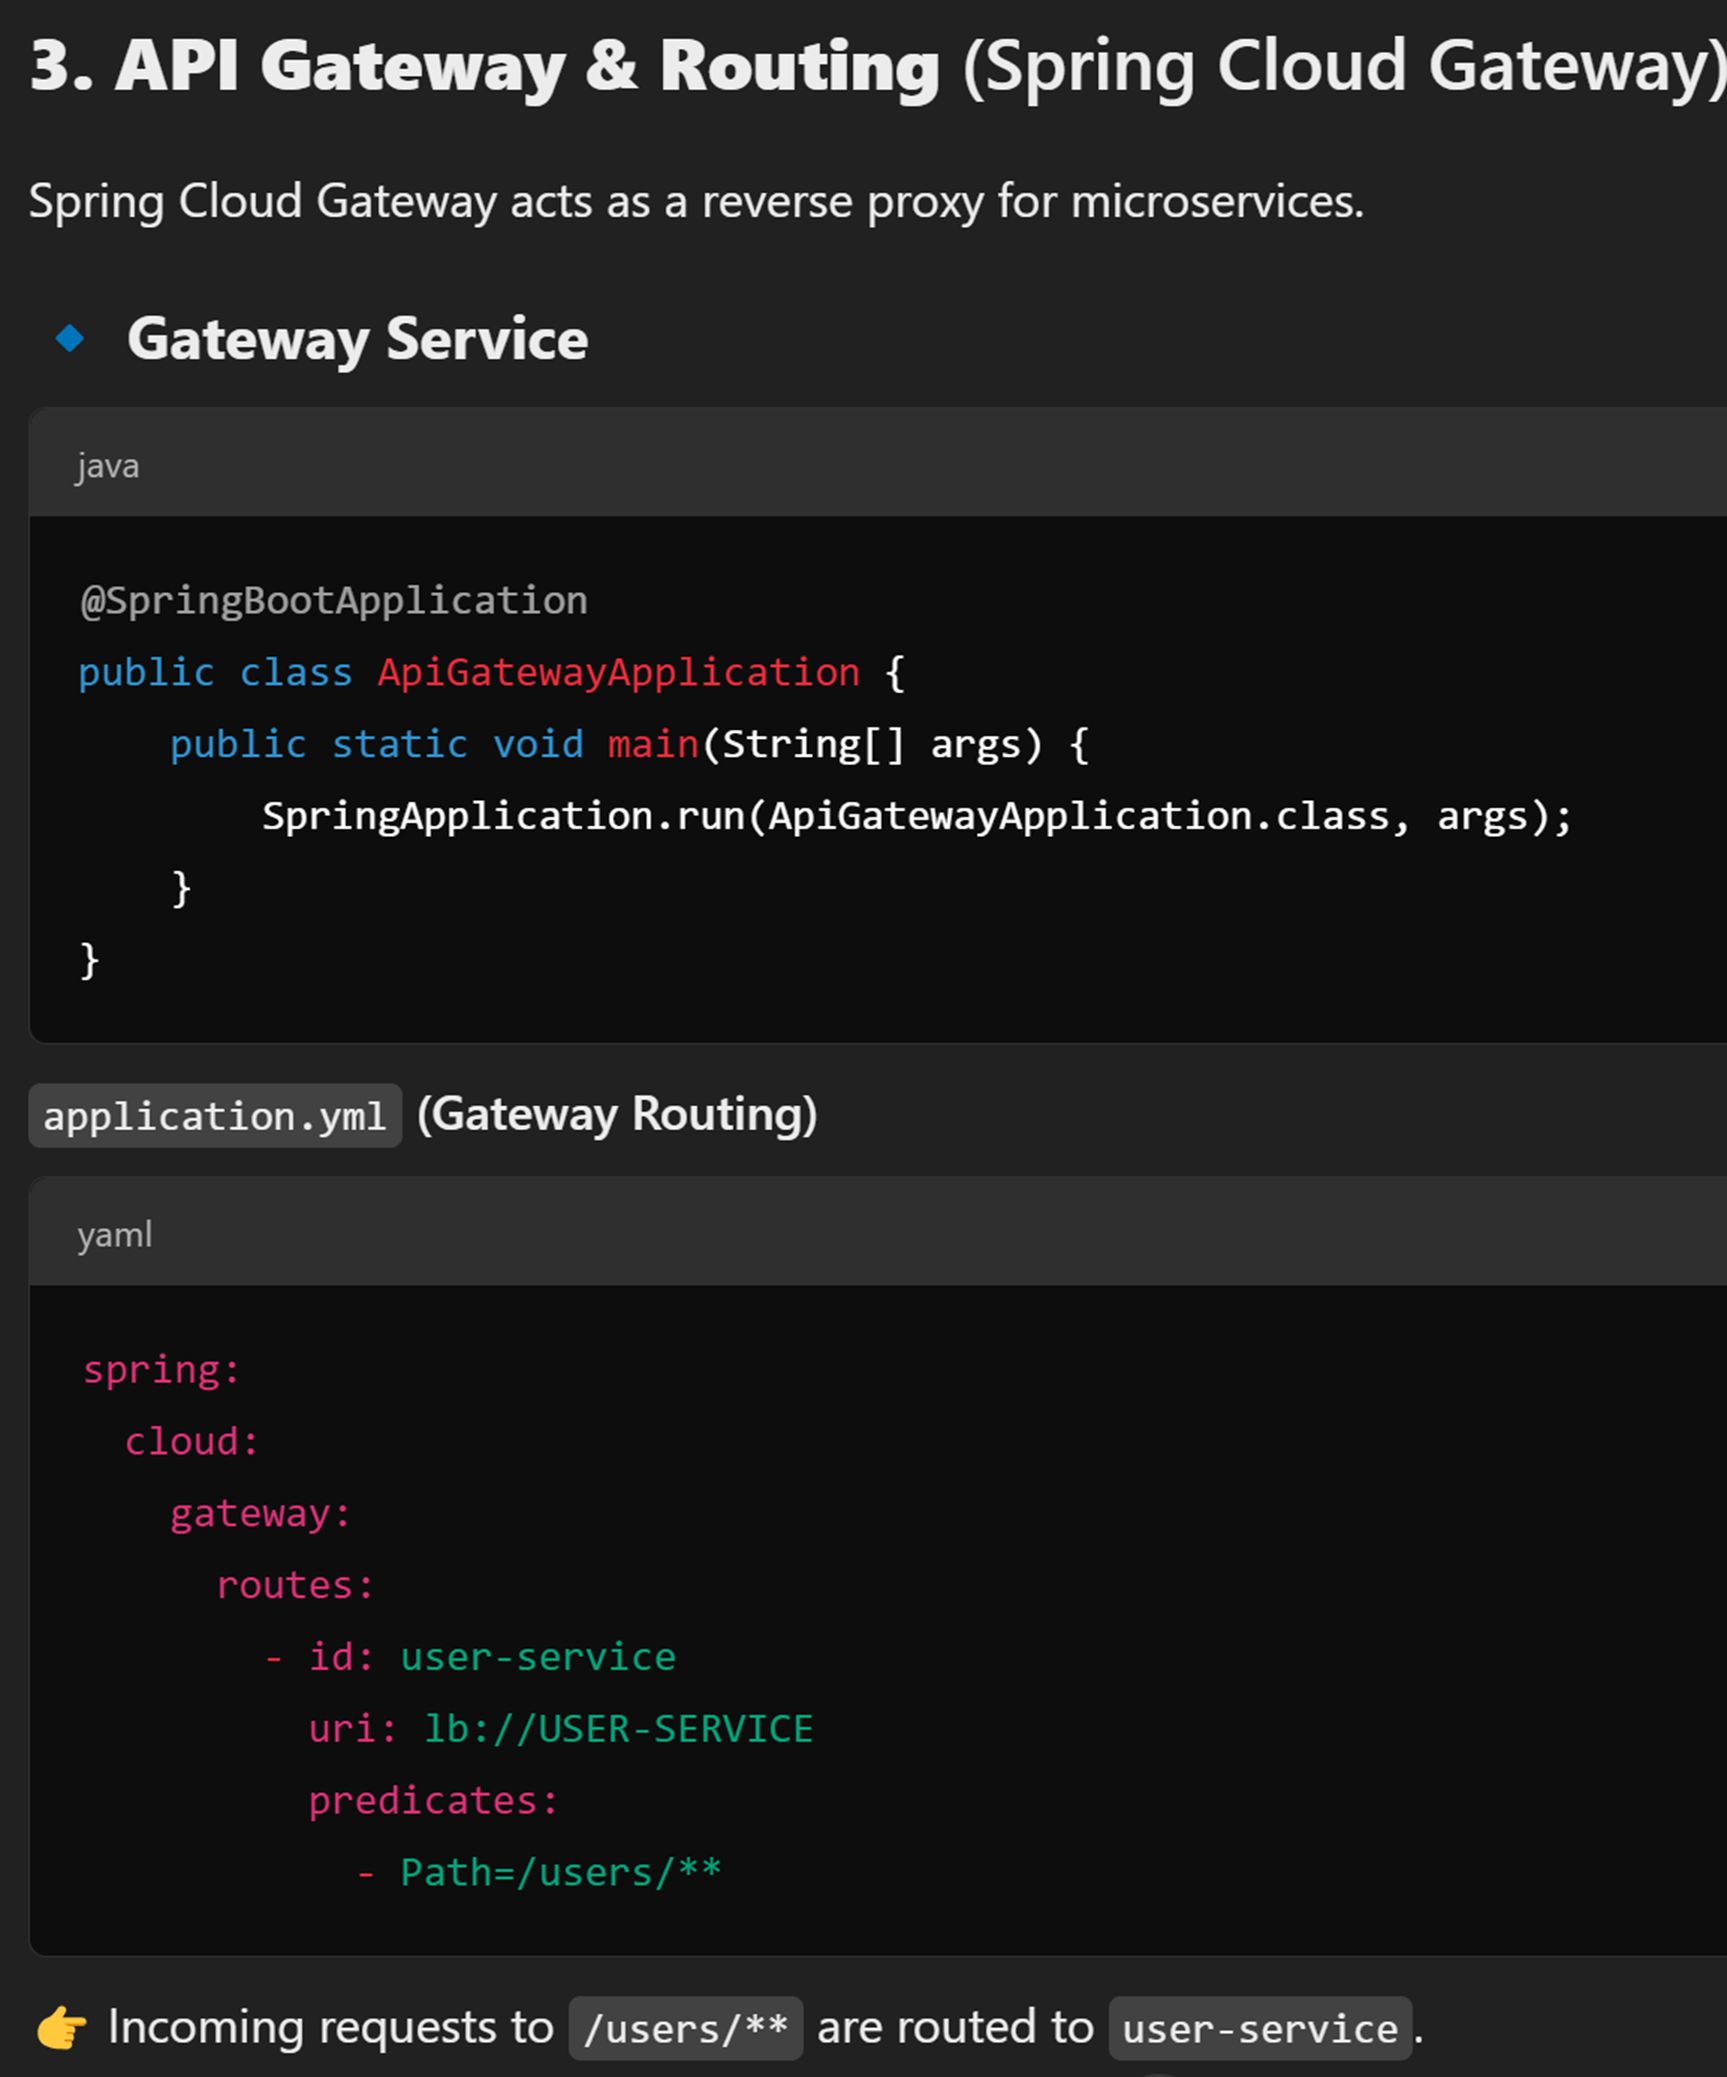This screenshot has height=2077, width=1727.
Task: Click the blue diamond bullet icon
Action: [x=70, y=338]
